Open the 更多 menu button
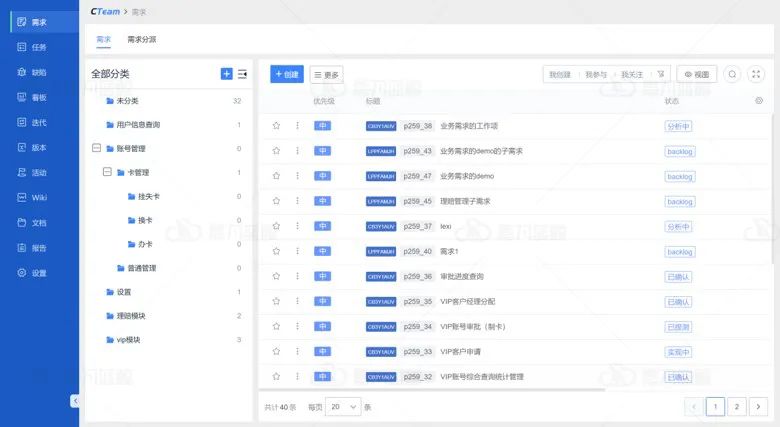Viewport: 780px width, 427px height. (x=326, y=75)
